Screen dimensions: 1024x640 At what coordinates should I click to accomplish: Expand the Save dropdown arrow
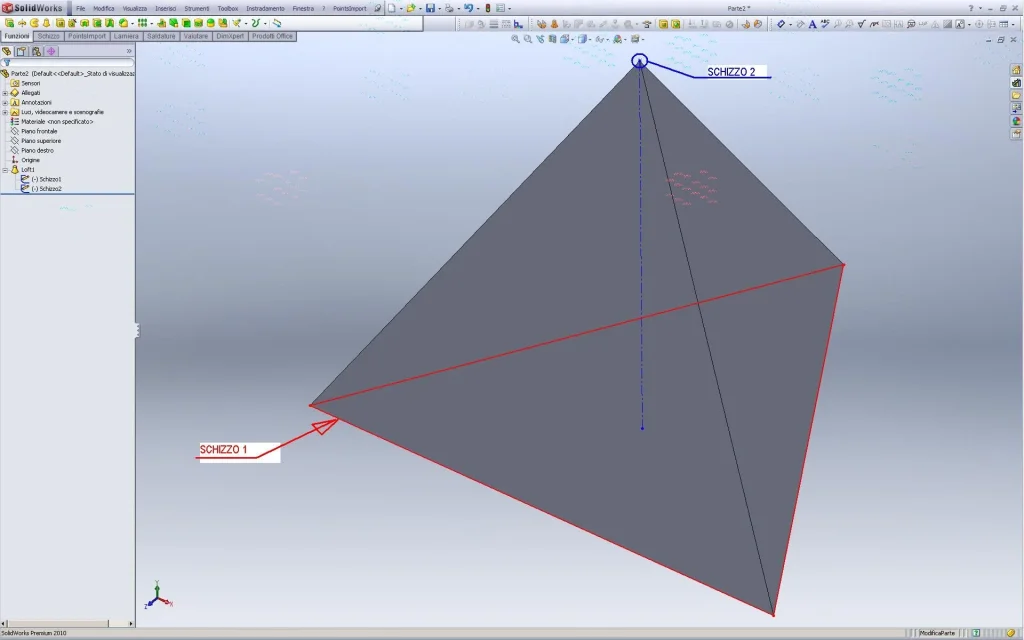[439, 8]
